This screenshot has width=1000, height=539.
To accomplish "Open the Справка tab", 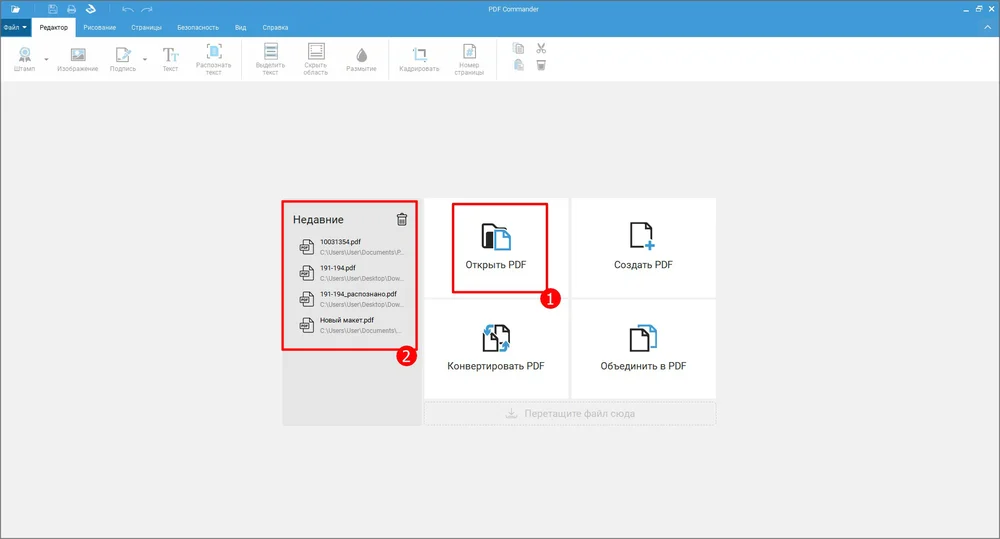I will pyautogui.click(x=275, y=27).
